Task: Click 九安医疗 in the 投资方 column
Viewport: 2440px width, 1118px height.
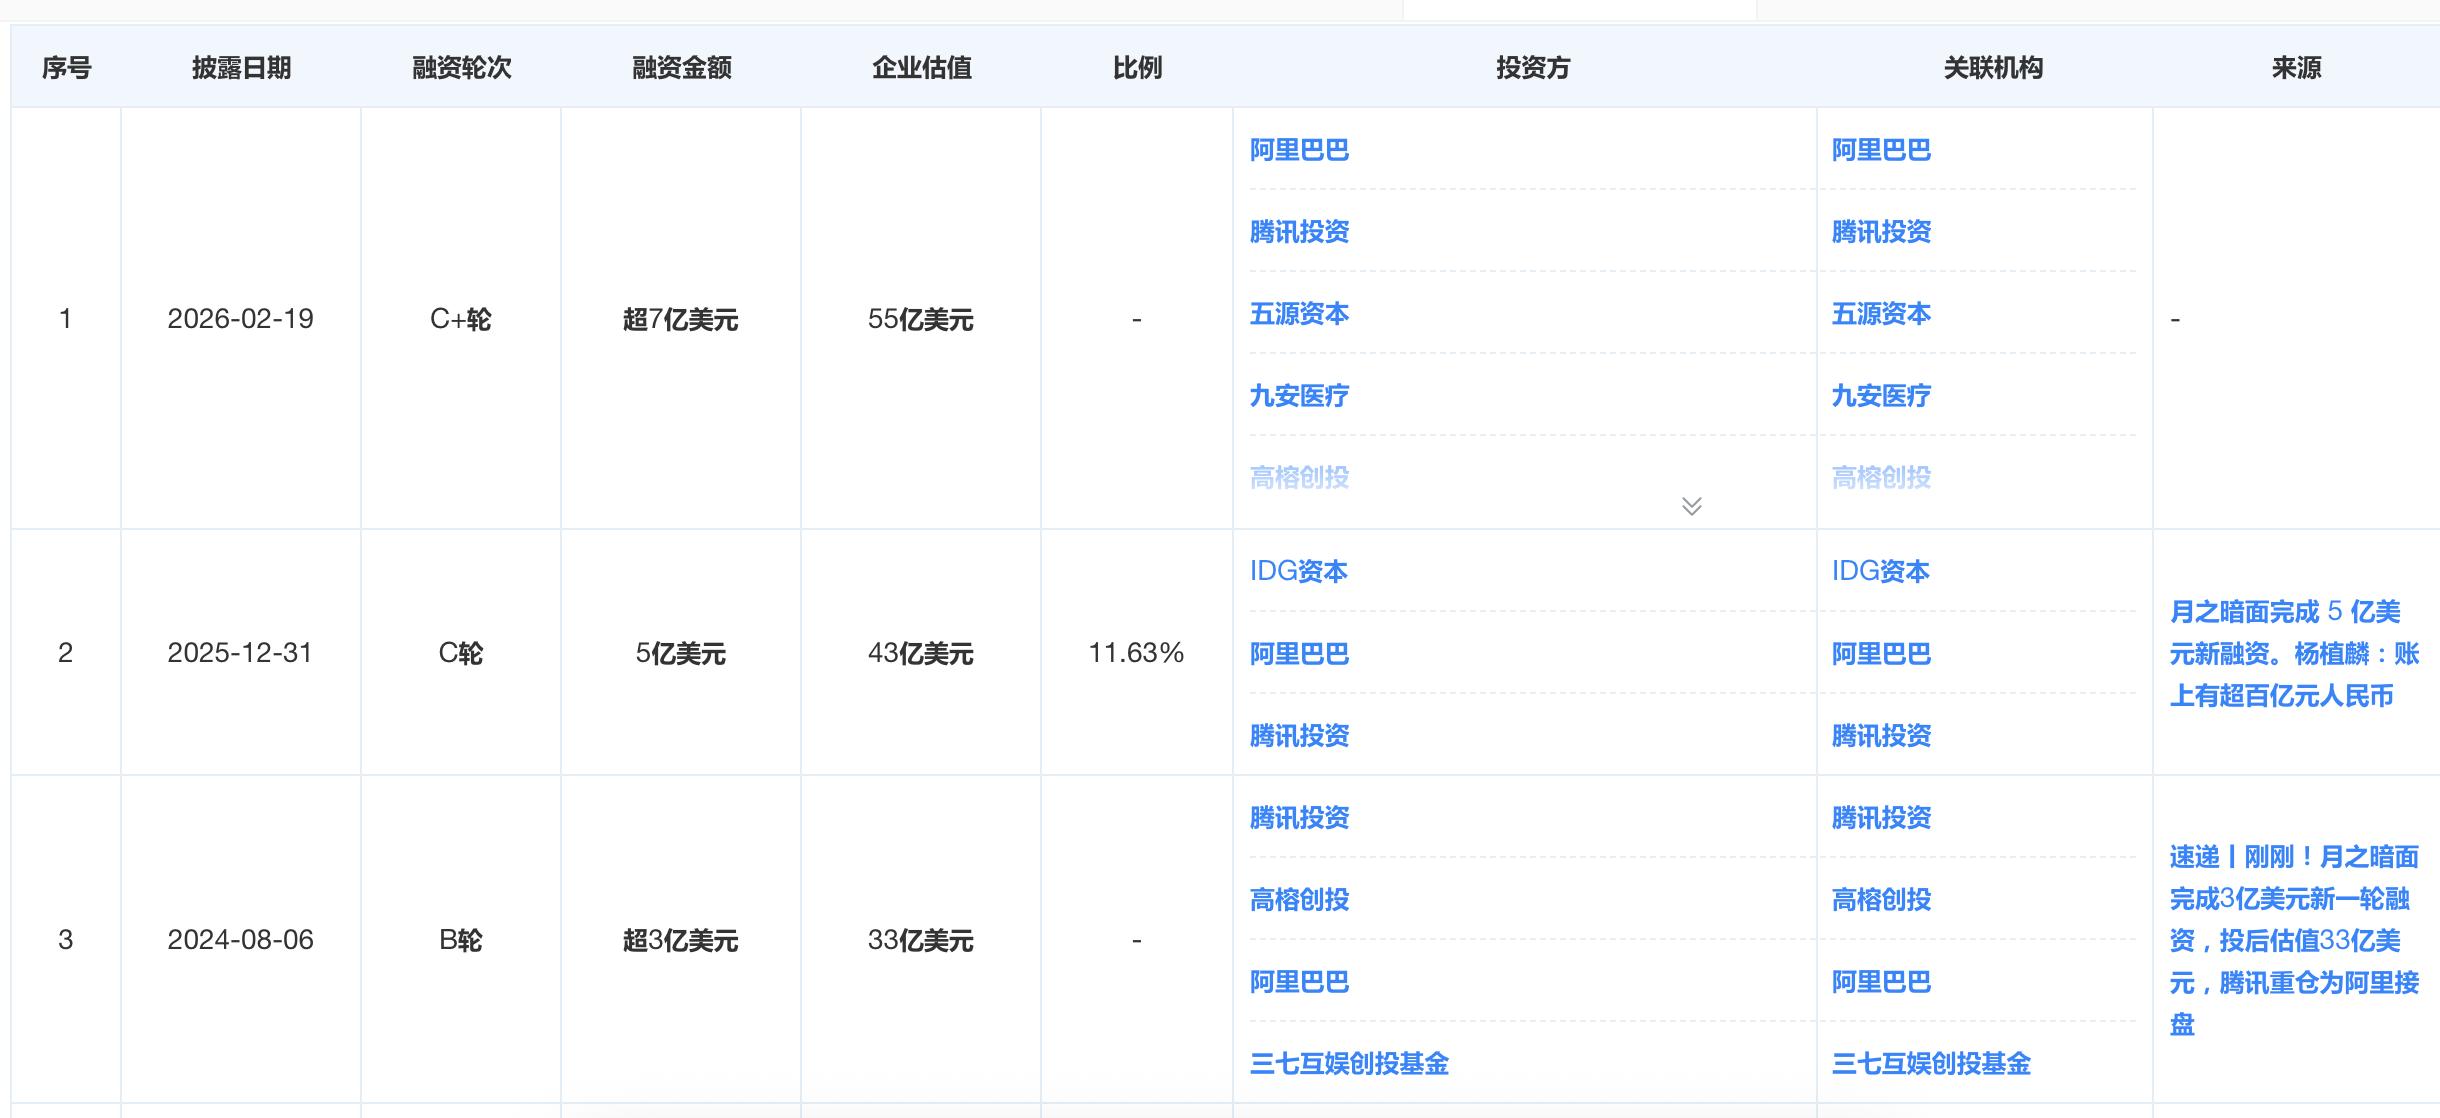Action: (1299, 396)
